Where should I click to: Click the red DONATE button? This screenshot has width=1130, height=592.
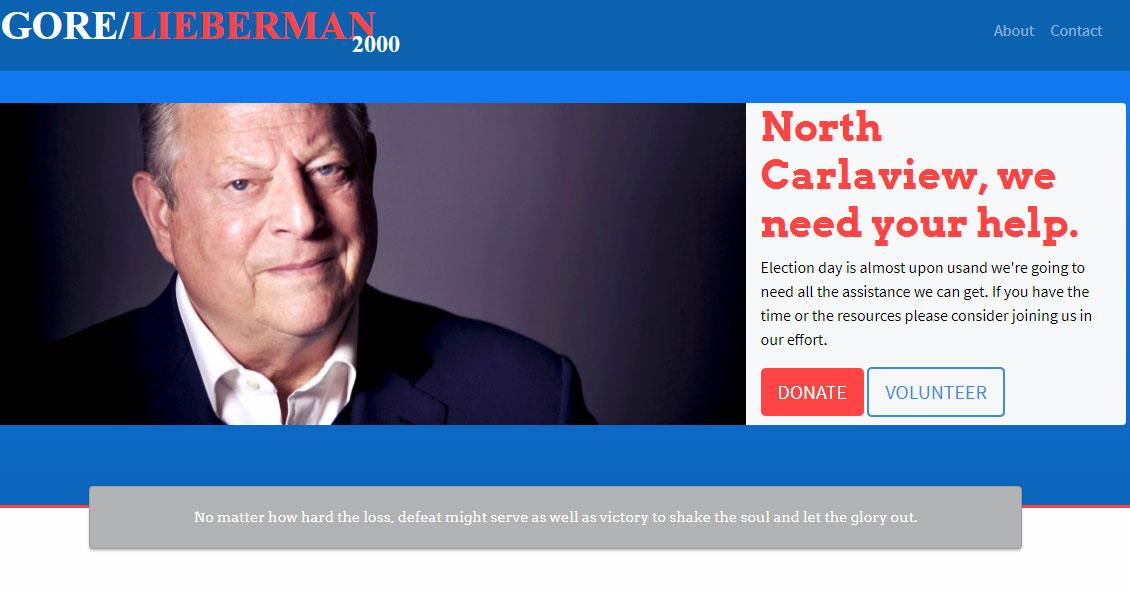[812, 392]
